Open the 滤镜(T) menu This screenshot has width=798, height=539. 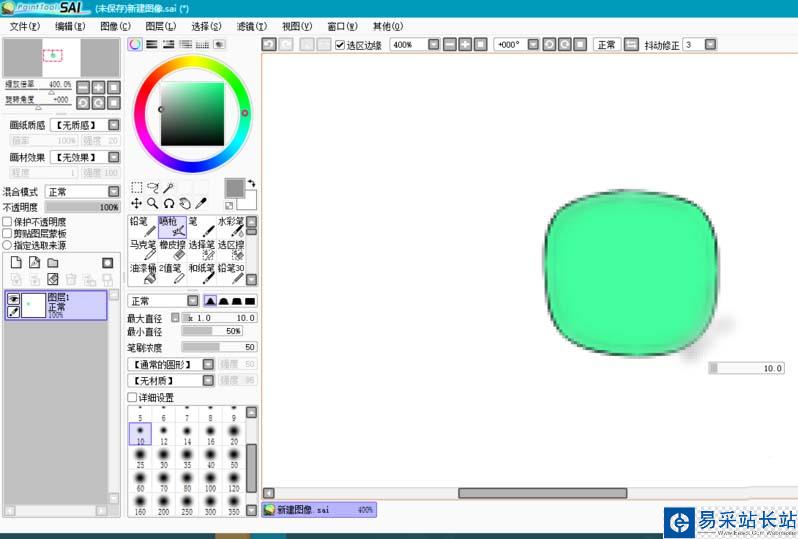251,26
